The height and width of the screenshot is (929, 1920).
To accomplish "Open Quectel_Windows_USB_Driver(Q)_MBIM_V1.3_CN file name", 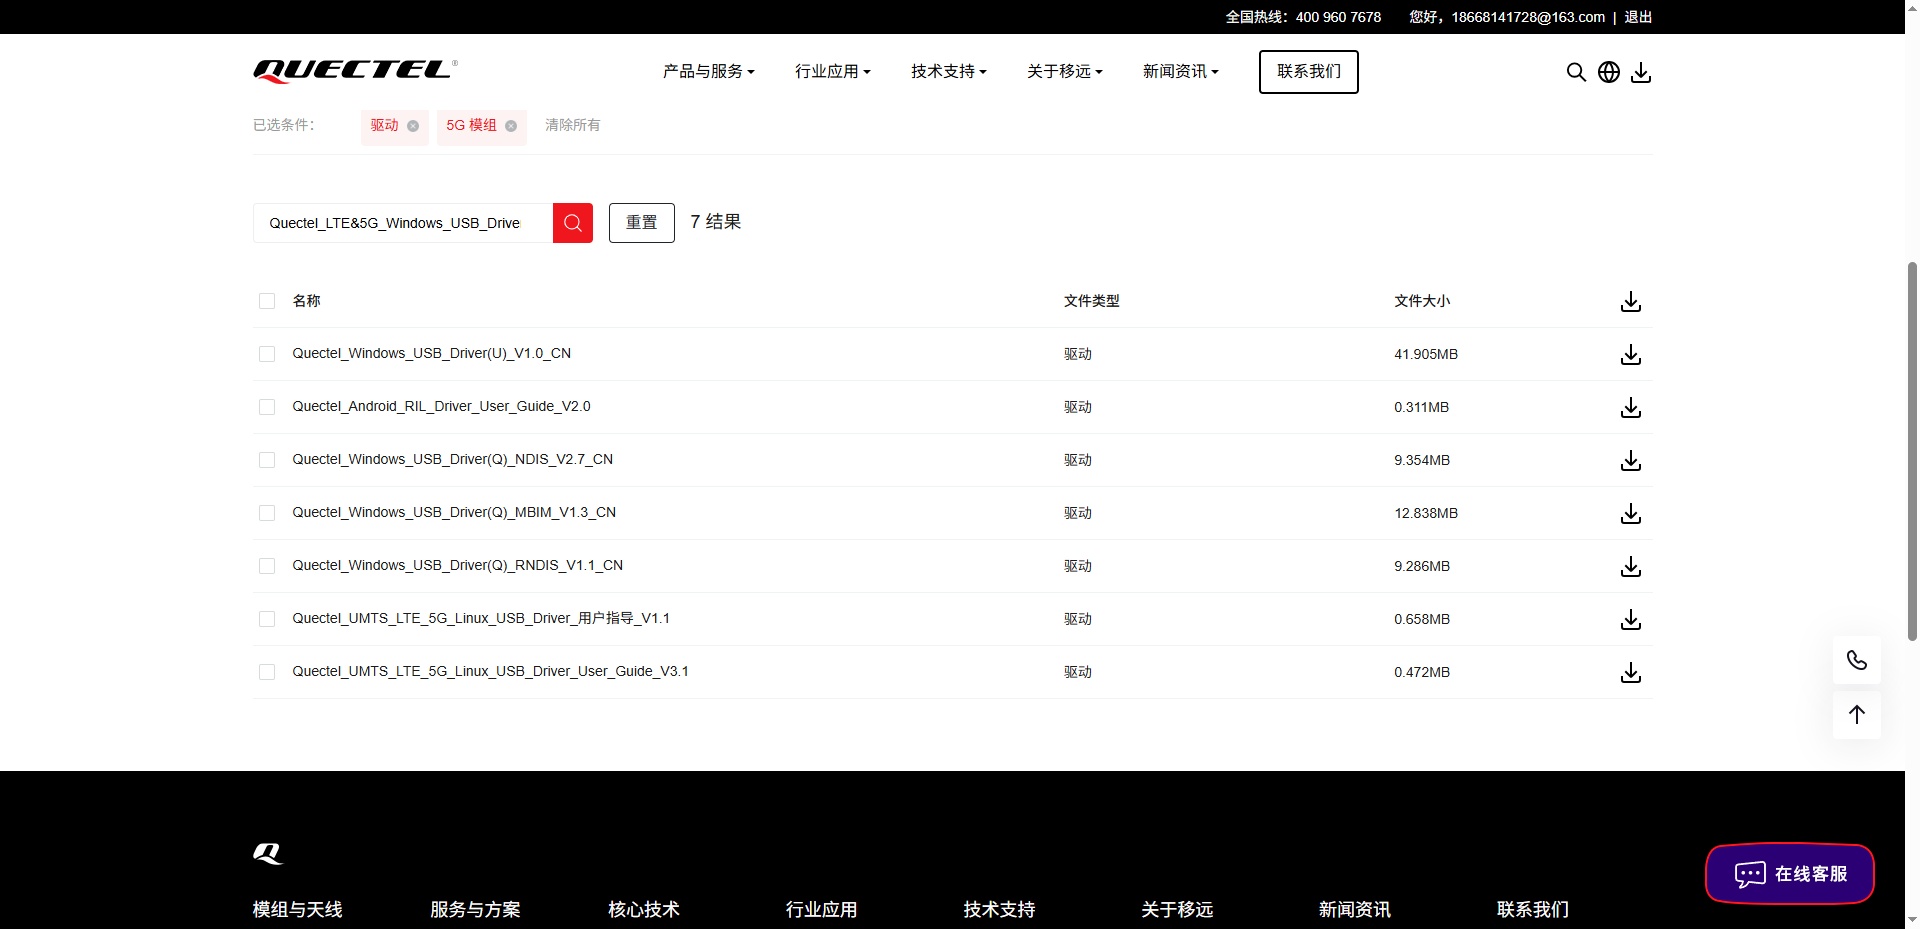I will (454, 512).
